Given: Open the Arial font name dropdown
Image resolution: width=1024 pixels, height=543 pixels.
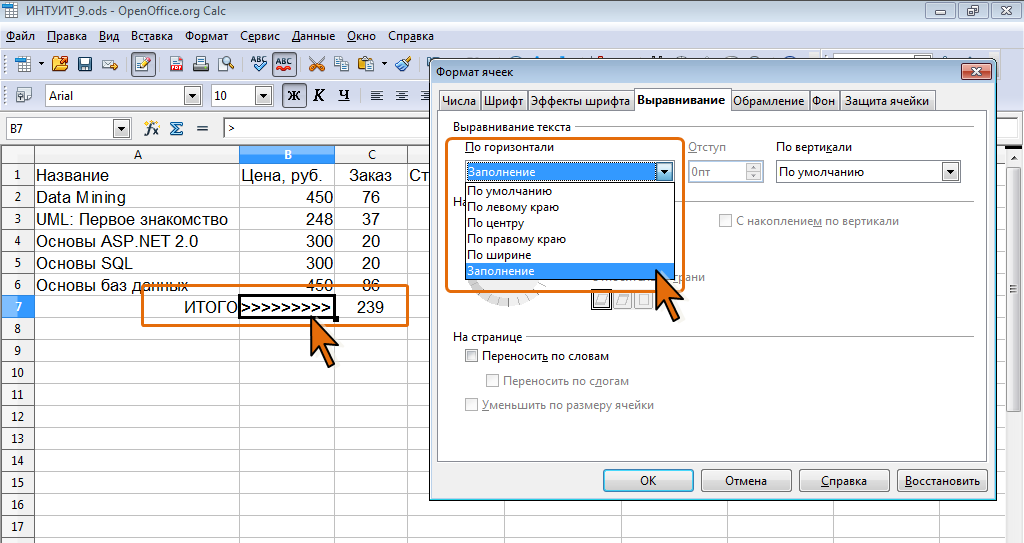Looking at the screenshot, I should click(192, 96).
